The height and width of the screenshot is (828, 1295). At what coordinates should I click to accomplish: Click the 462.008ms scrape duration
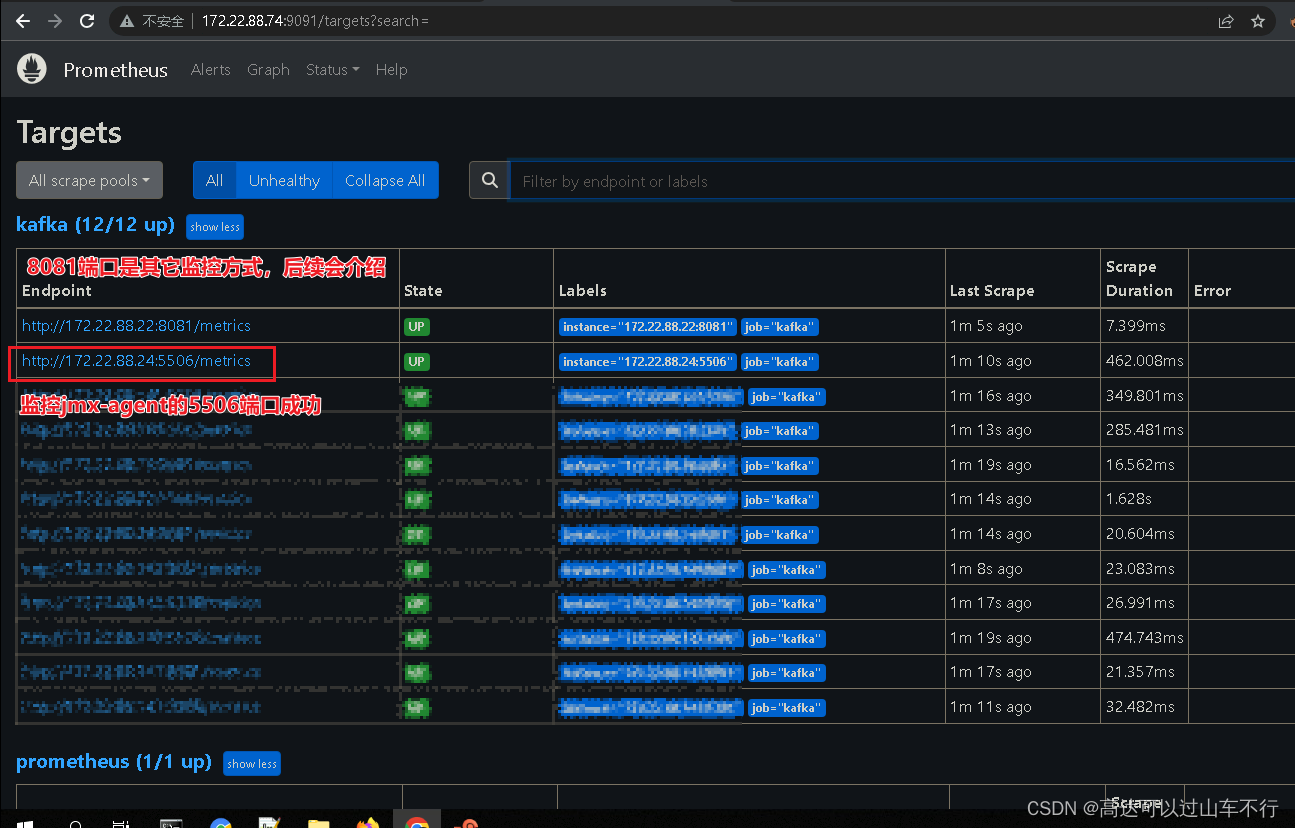click(1144, 361)
